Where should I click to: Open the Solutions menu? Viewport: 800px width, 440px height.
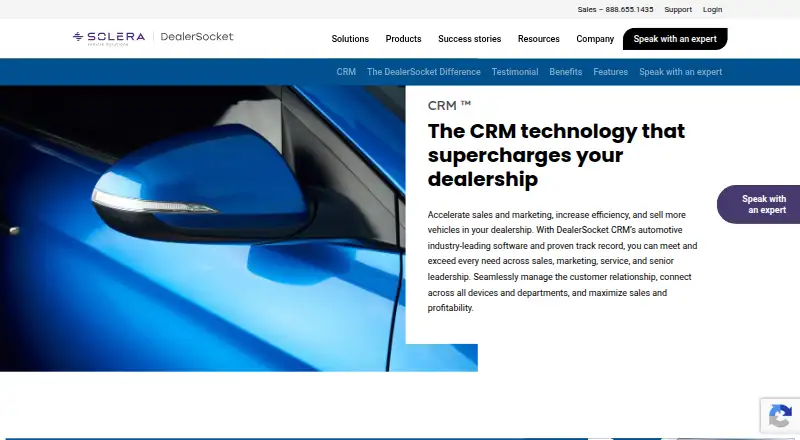(x=350, y=39)
